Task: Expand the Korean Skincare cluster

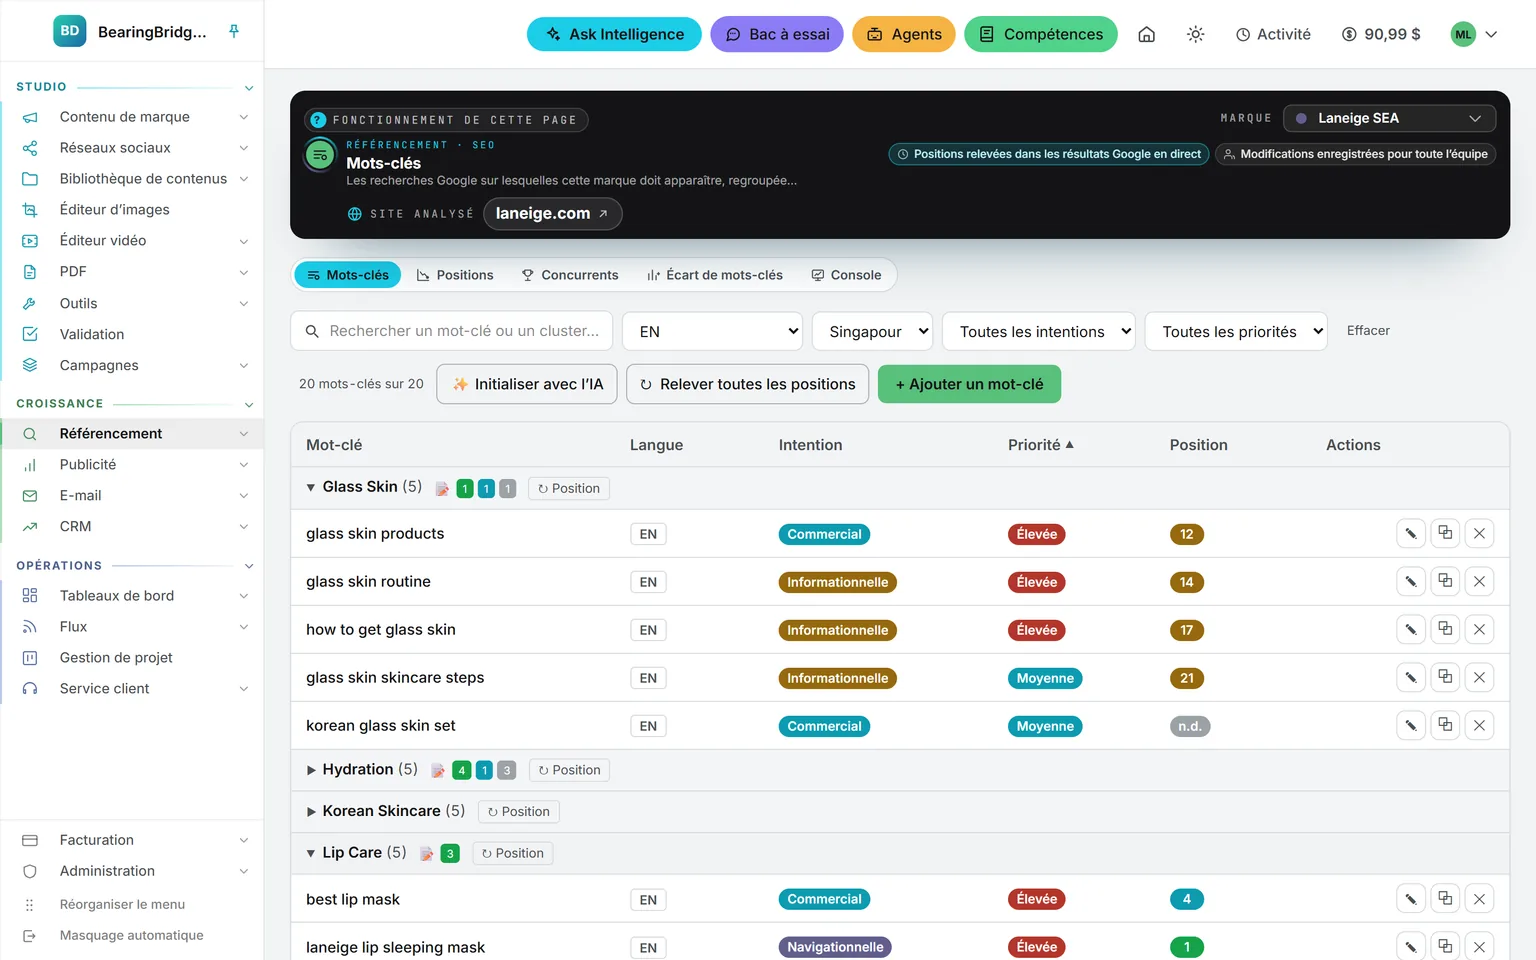Action: pyautogui.click(x=311, y=812)
